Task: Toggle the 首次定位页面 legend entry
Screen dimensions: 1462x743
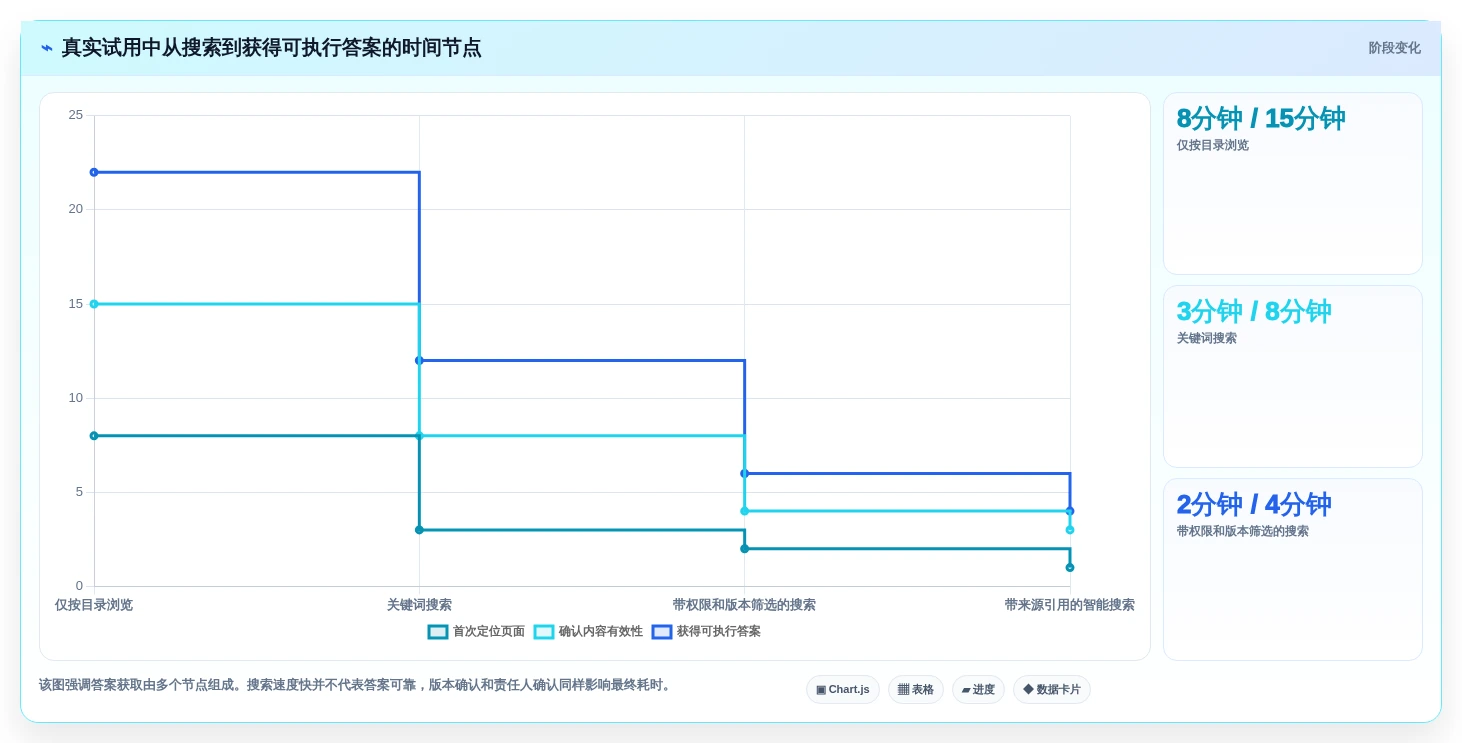Action: click(476, 632)
